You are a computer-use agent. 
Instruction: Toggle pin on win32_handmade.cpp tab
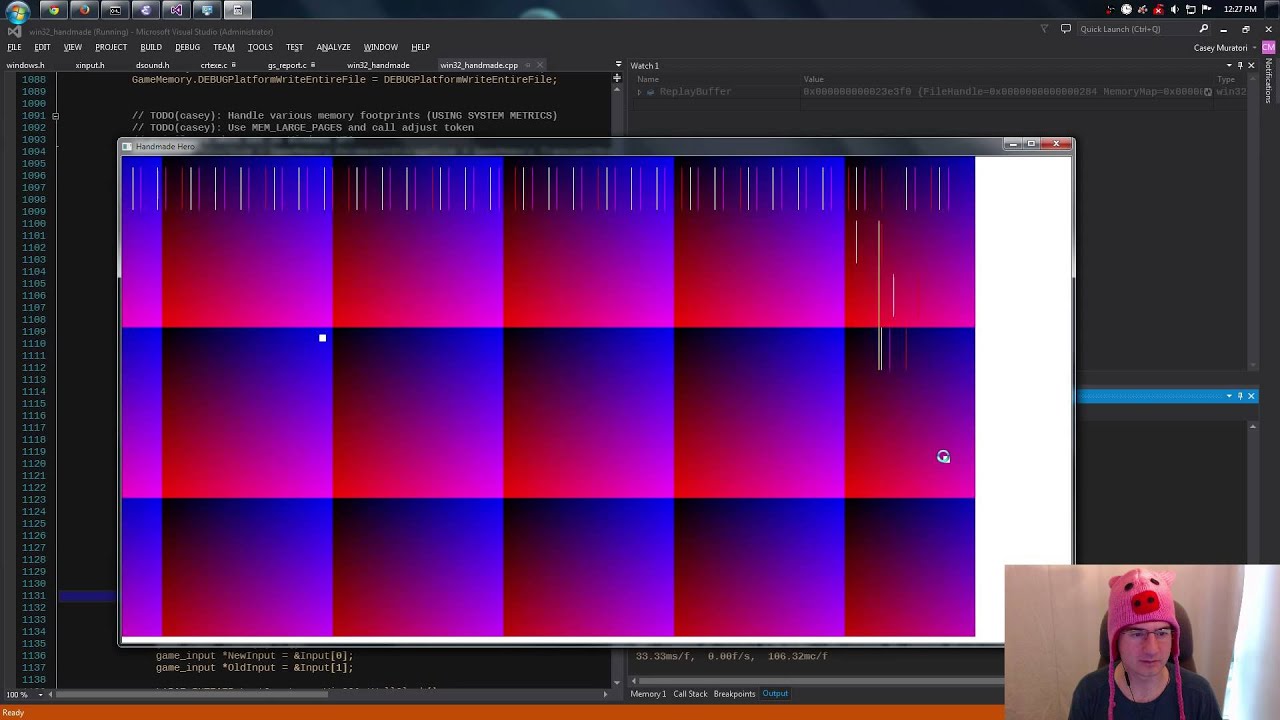tap(528, 66)
